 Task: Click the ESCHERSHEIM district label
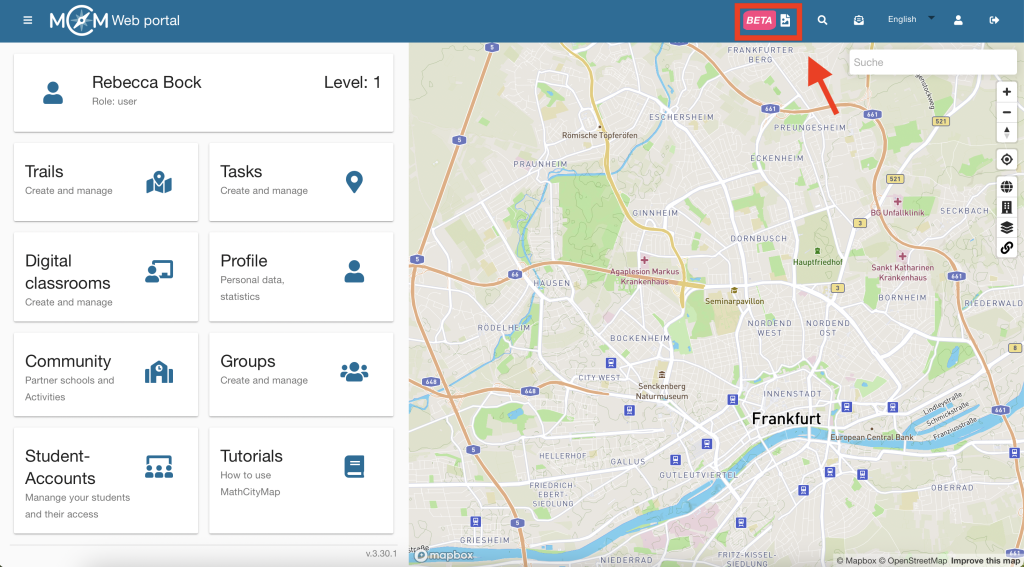pos(682,117)
